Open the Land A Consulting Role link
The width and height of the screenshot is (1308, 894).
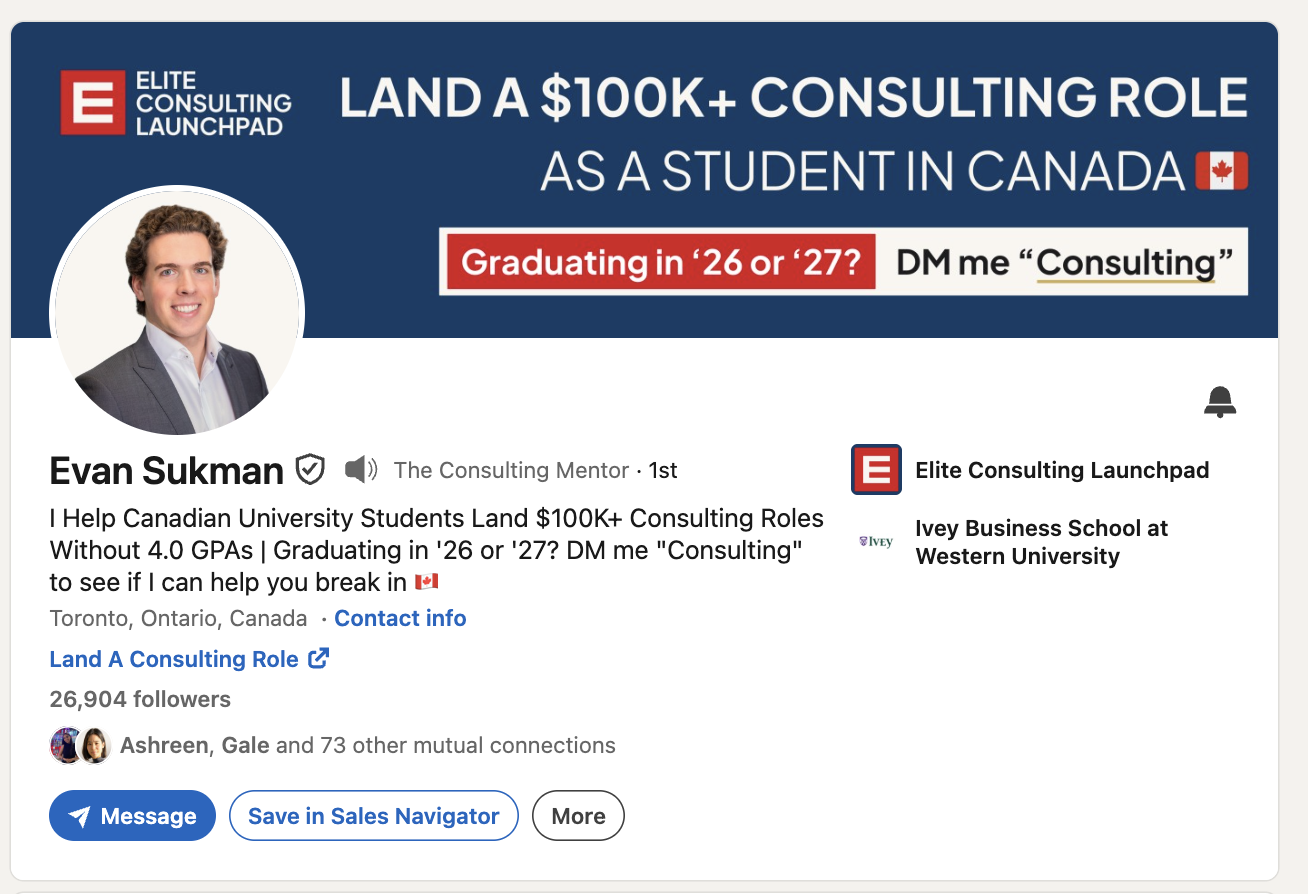[174, 659]
